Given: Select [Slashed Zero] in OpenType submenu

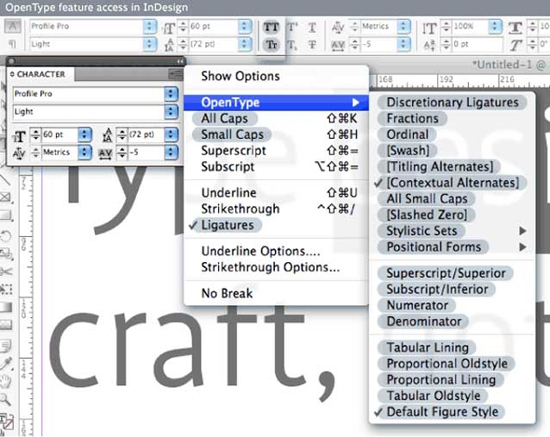Looking at the screenshot, I should click(x=427, y=215).
